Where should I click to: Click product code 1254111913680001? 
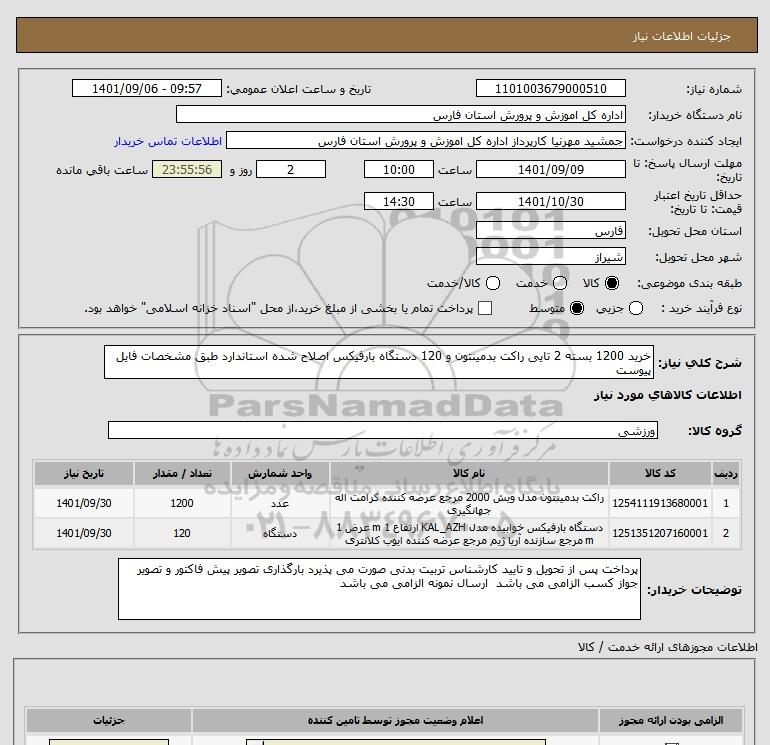660,503
